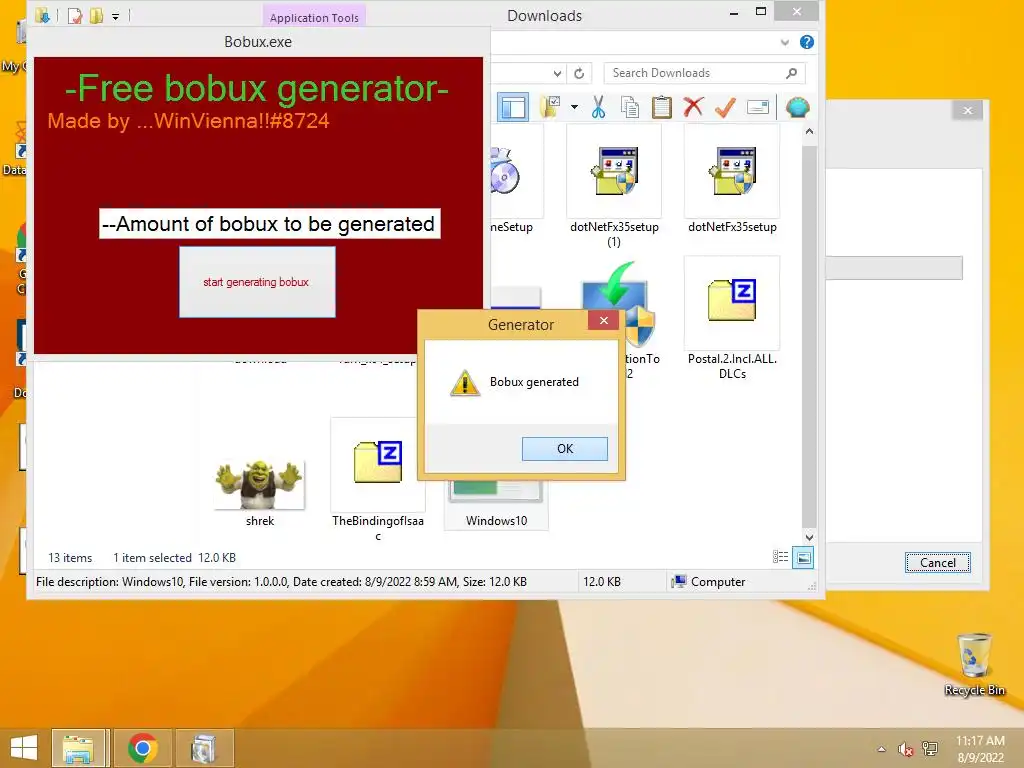Click the third taskbar application icon

pyautogui.click(x=204, y=748)
